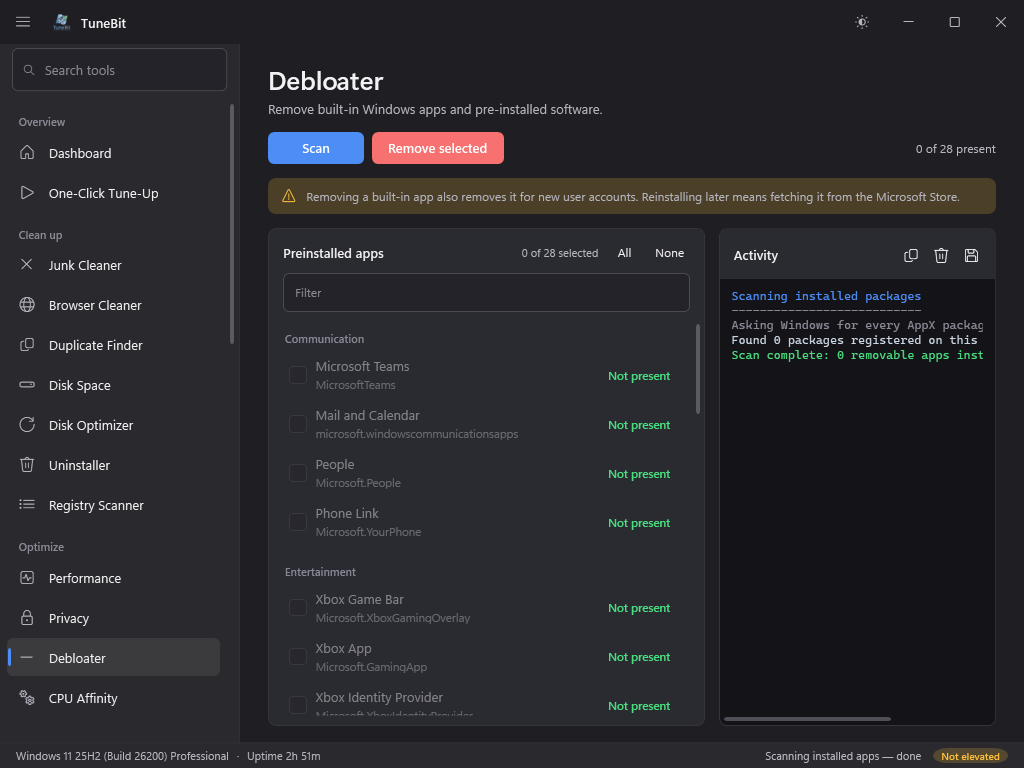Check the Microsoft Teams checkbox
This screenshot has width=1024, height=768.
coord(298,376)
